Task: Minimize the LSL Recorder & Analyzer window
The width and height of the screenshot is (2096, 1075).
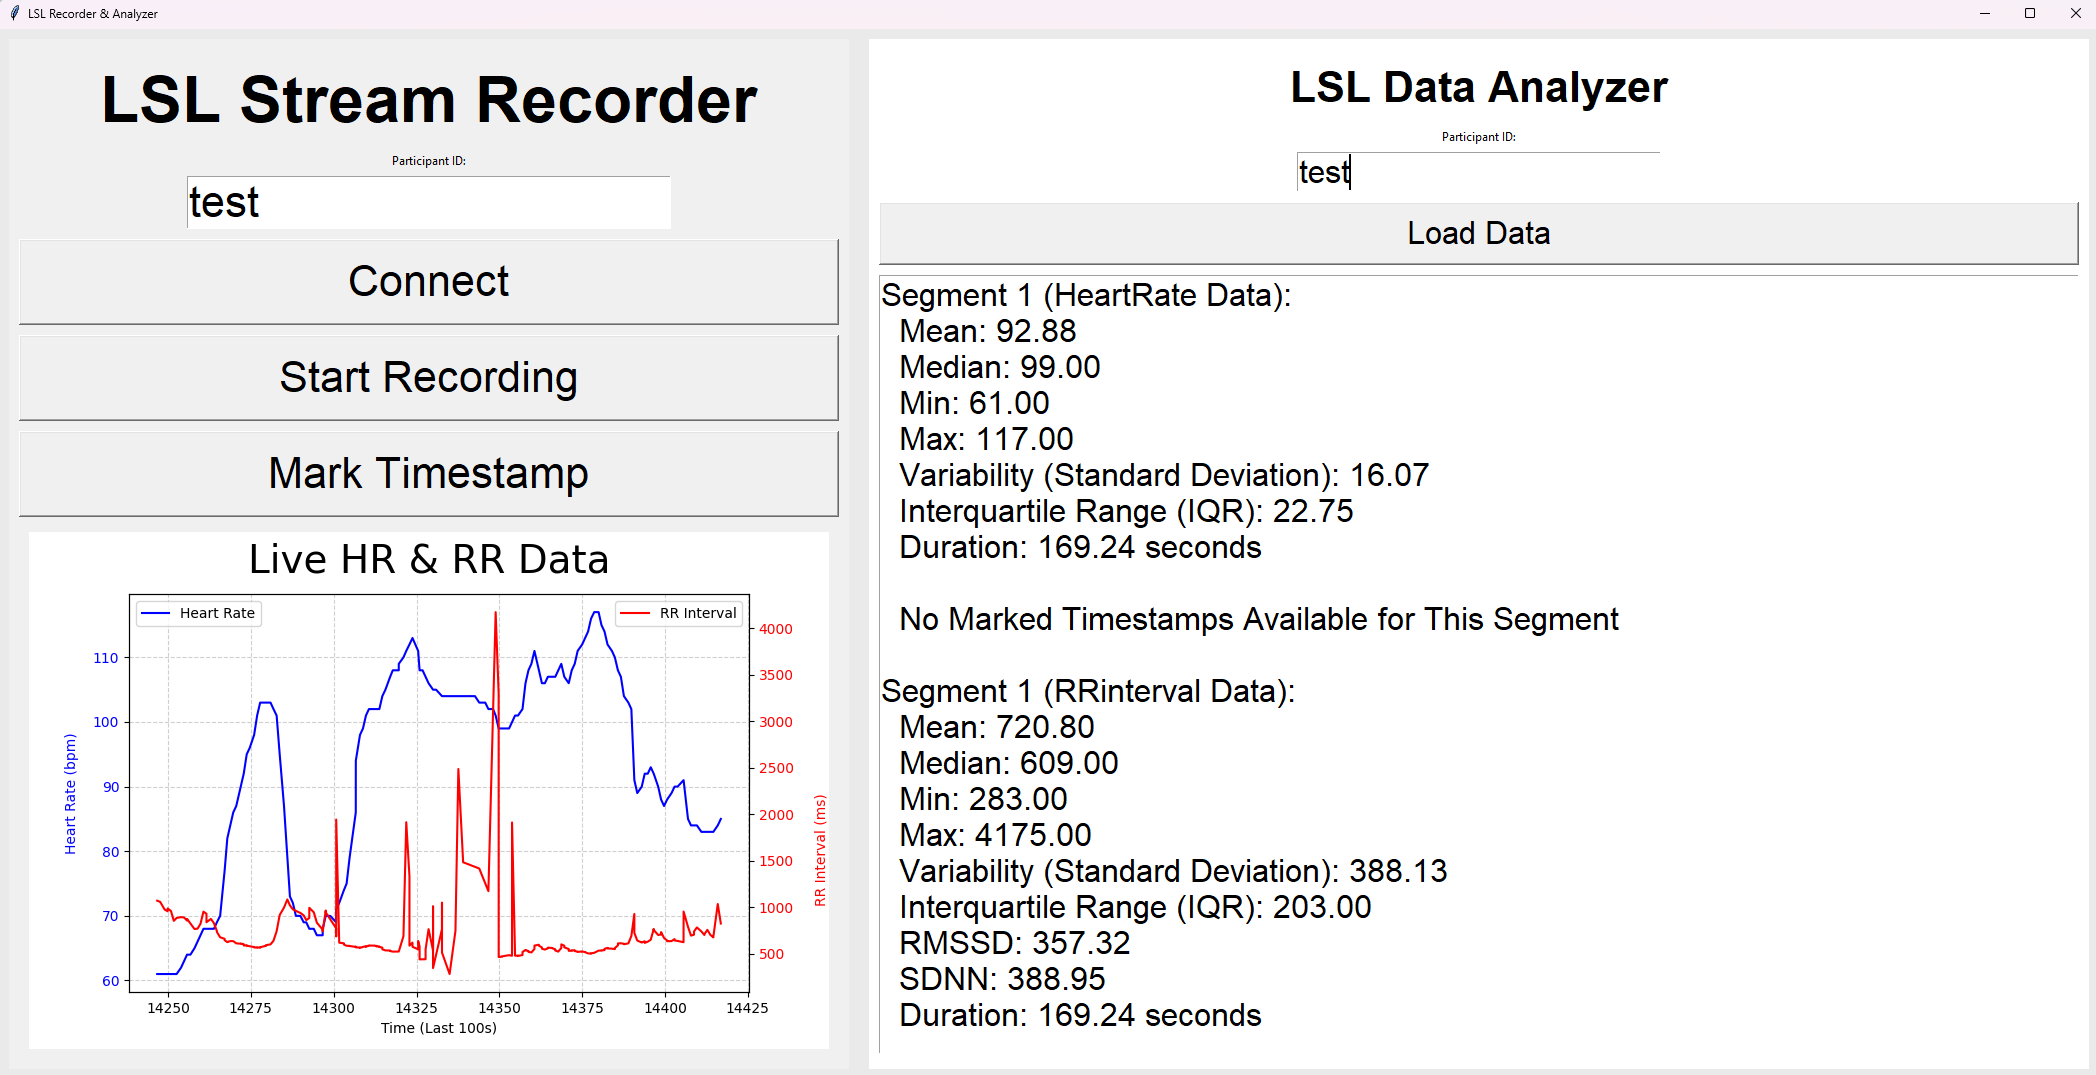Action: pyautogui.click(x=1985, y=13)
